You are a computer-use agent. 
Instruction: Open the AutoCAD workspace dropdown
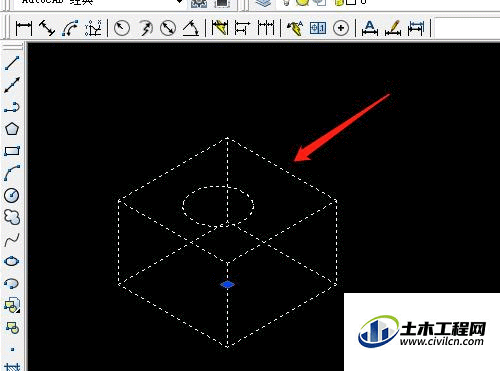click(x=179, y=2)
